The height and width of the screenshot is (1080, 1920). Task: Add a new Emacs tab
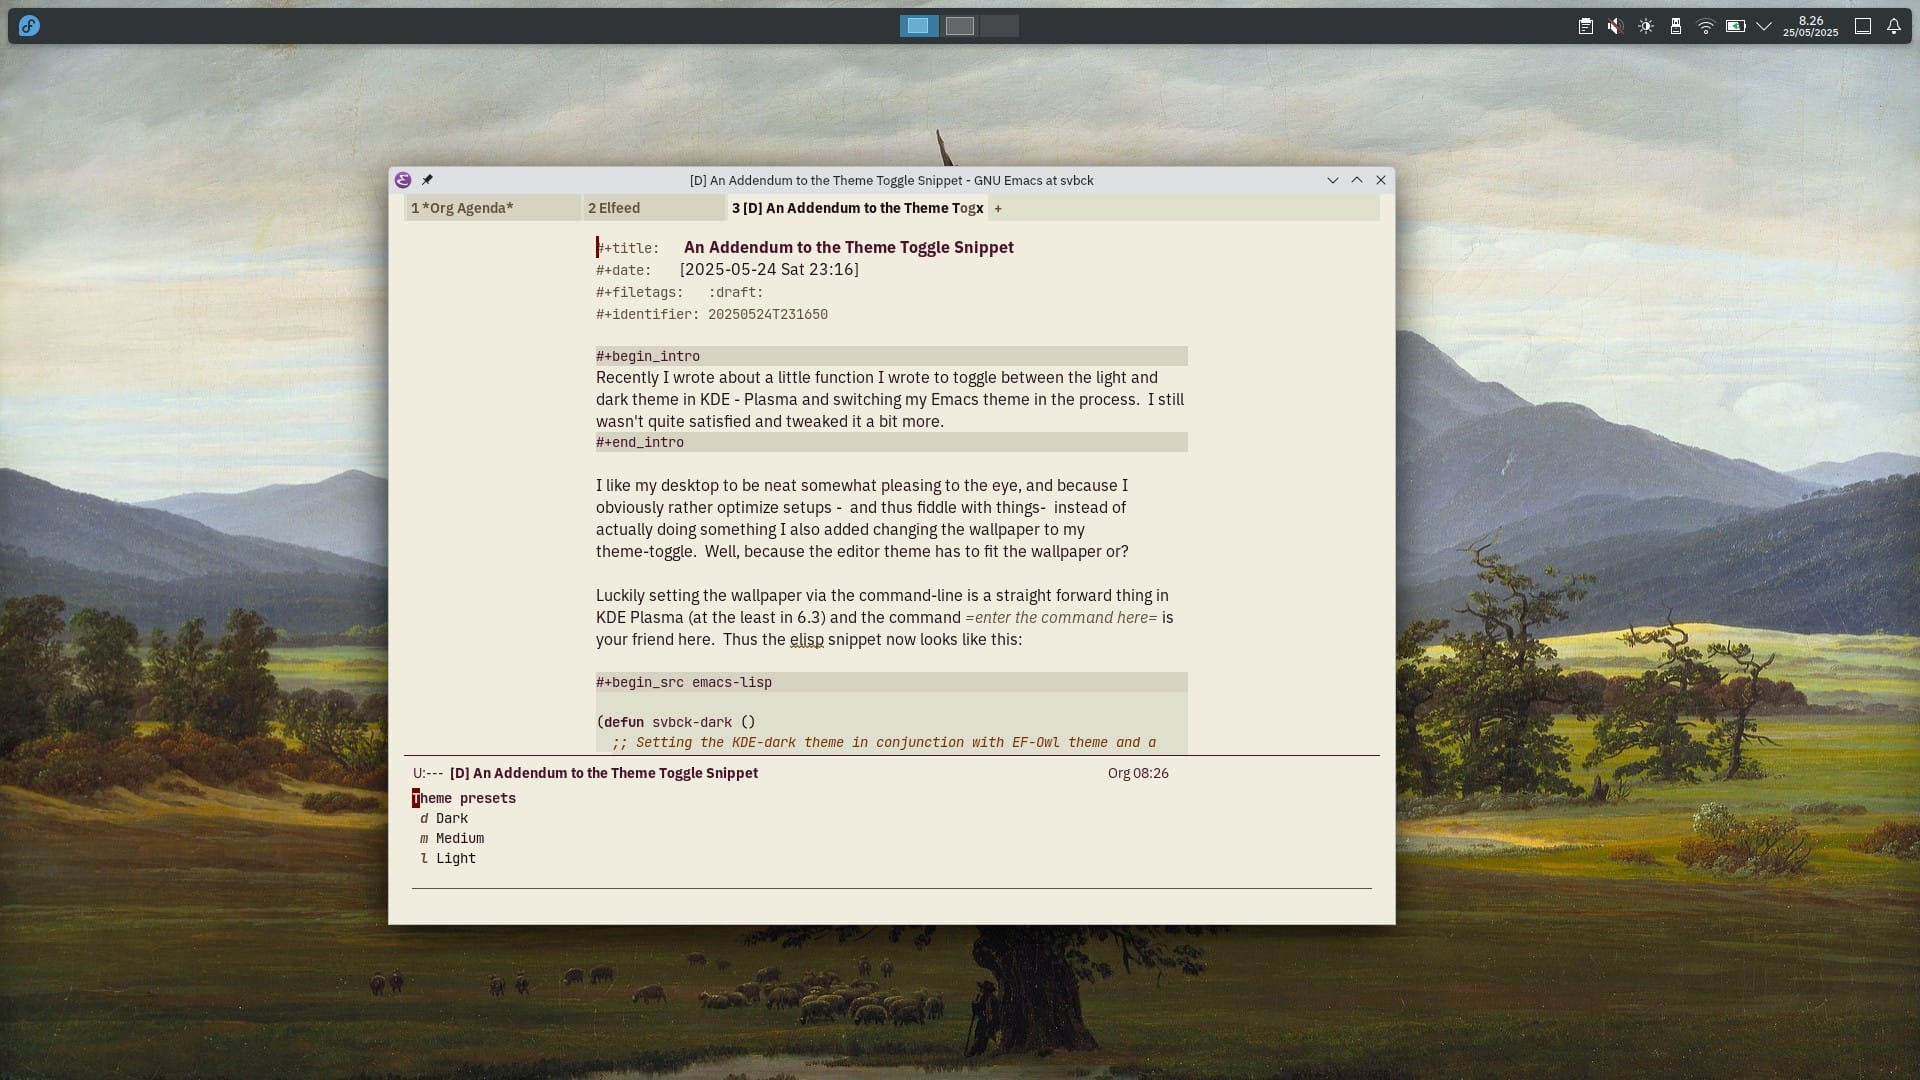click(998, 208)
